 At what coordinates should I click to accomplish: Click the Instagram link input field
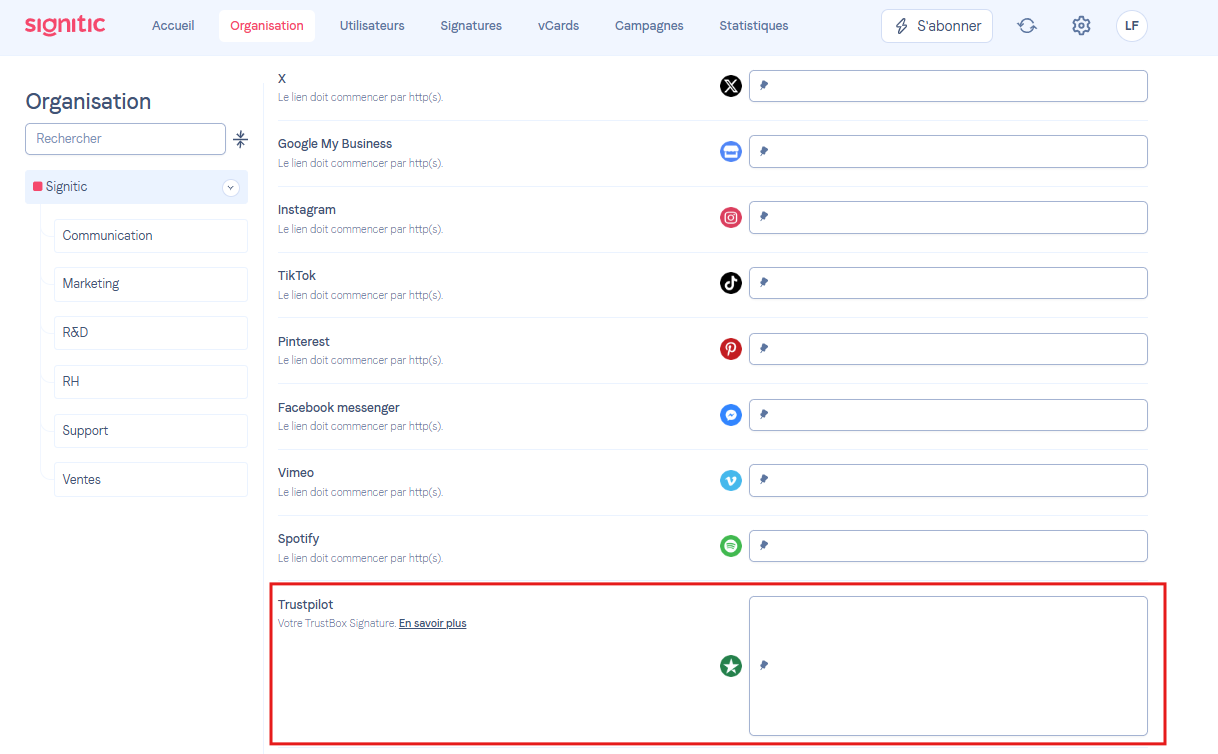(x=948, y=217)
